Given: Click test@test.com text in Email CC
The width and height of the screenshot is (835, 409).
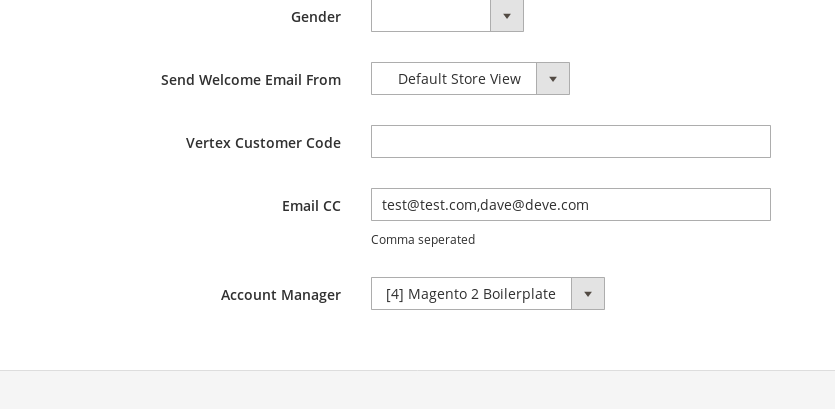Looking at the screenshot, I should (x=430, y=205).
